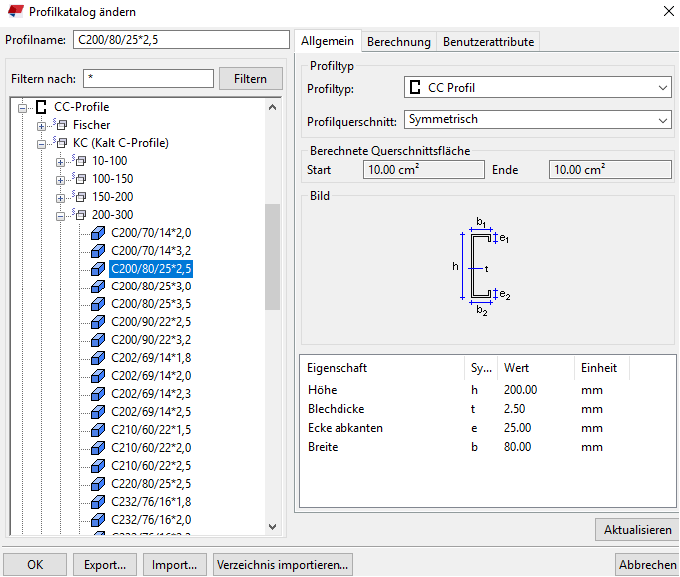Click the Wert column header
The image size is (680, 577).
[x=536, y=368]
